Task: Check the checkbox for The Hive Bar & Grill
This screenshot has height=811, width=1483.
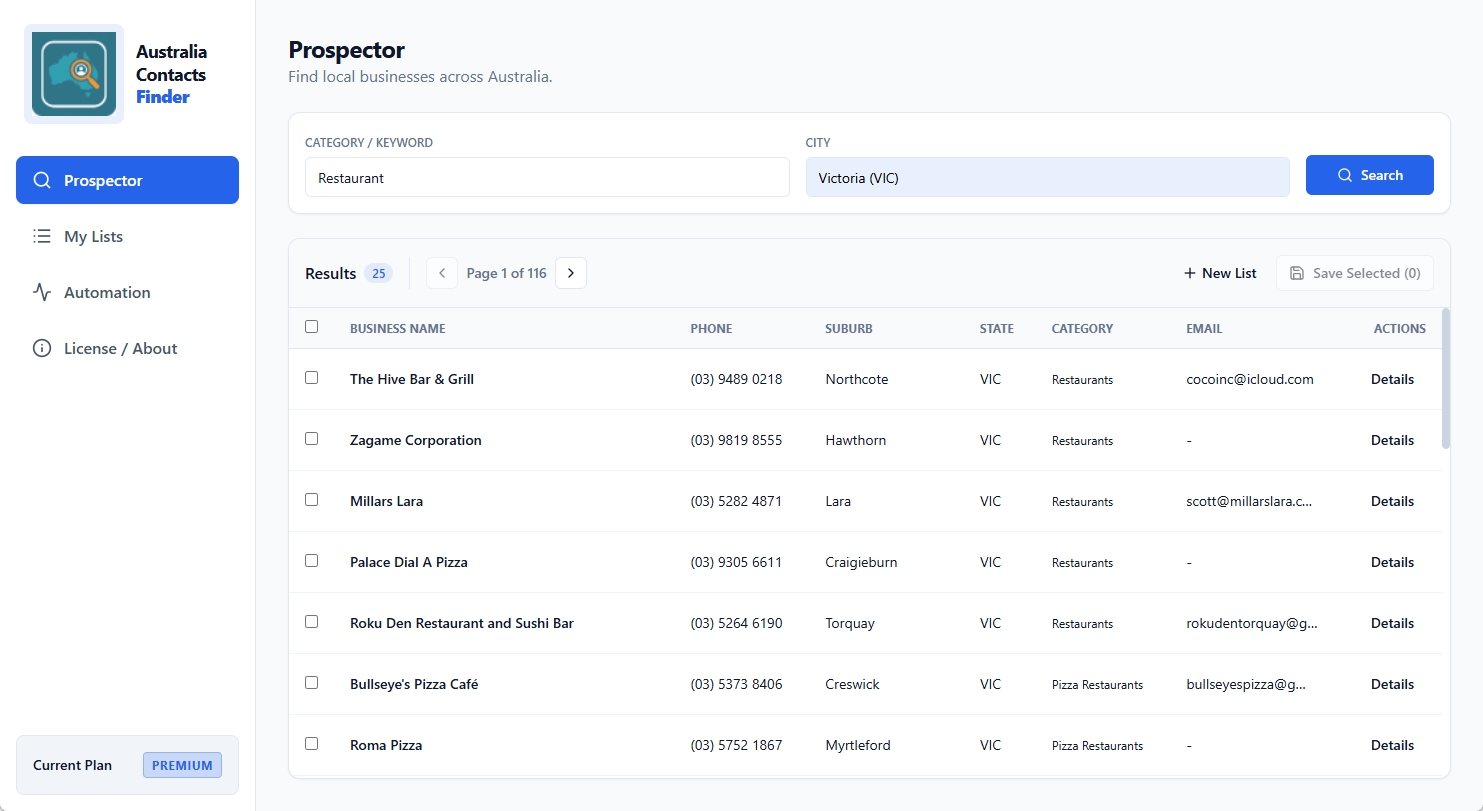Action: (x=311, y=378)
